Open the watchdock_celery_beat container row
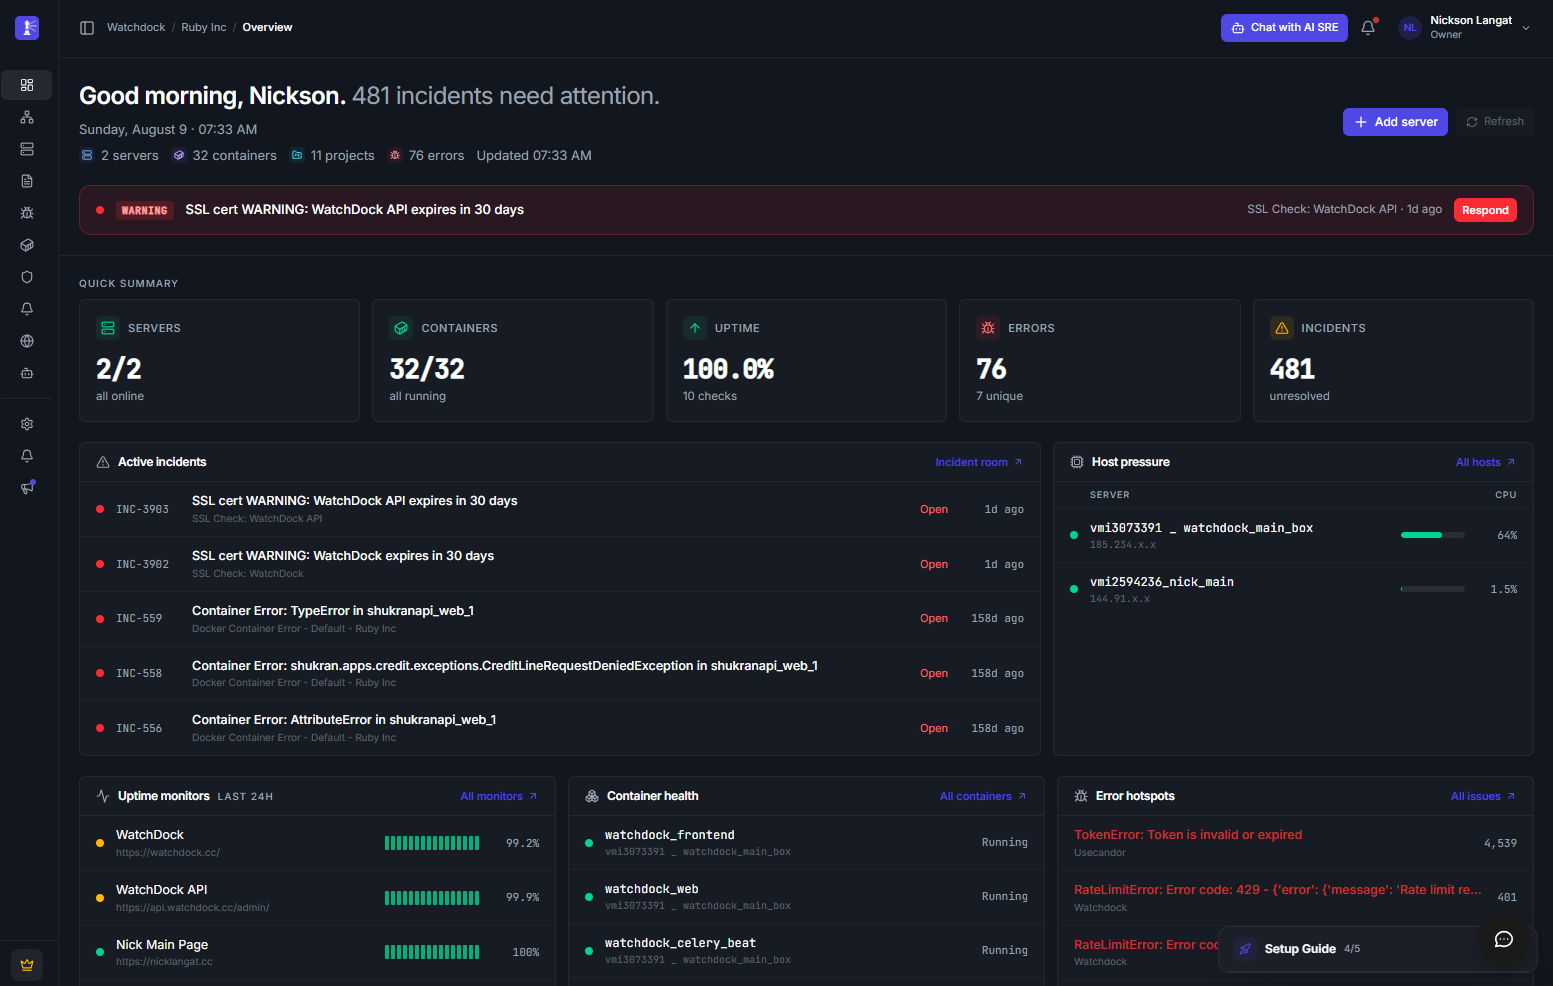Image resolution: width=1553 pixels, height=986 pixels. tap(806, 950)
